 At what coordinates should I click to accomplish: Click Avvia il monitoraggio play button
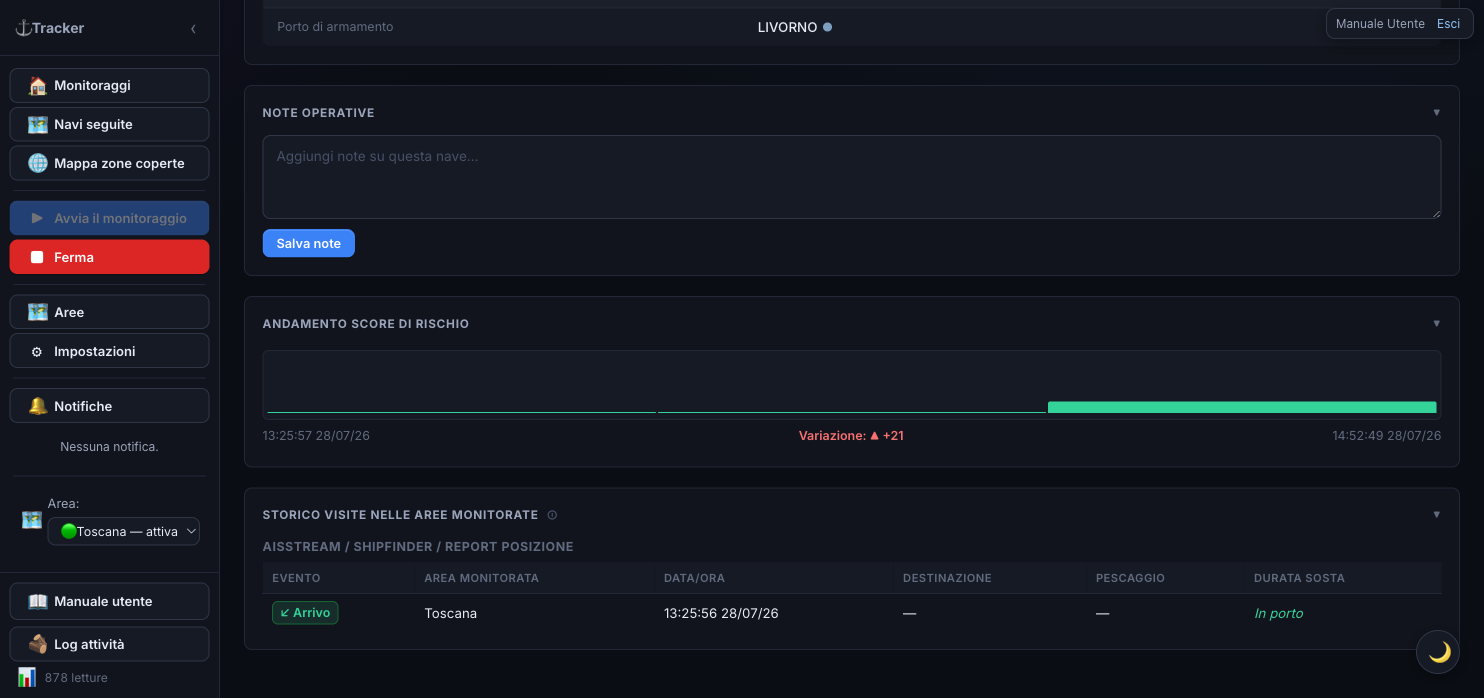pyautogui.click(x=109, y=218)
